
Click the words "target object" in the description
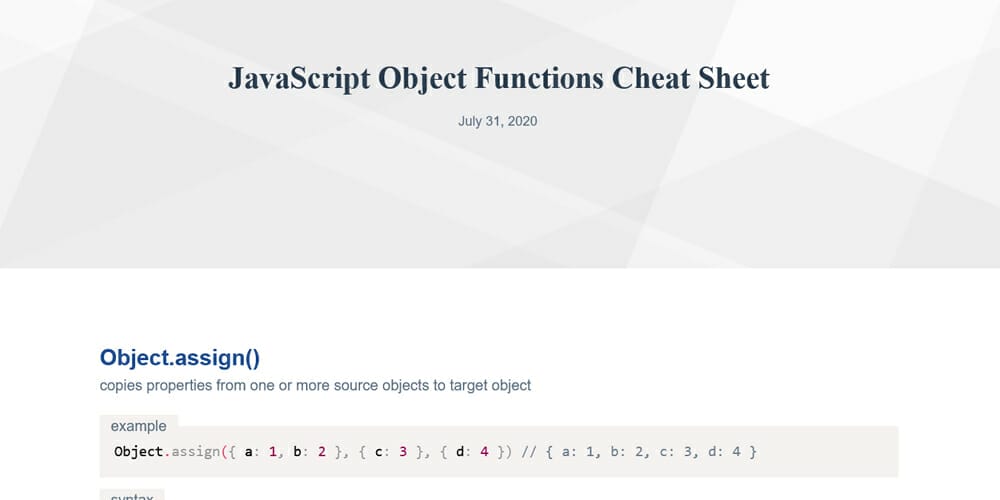pyautogui.click(x=490, y=385)
